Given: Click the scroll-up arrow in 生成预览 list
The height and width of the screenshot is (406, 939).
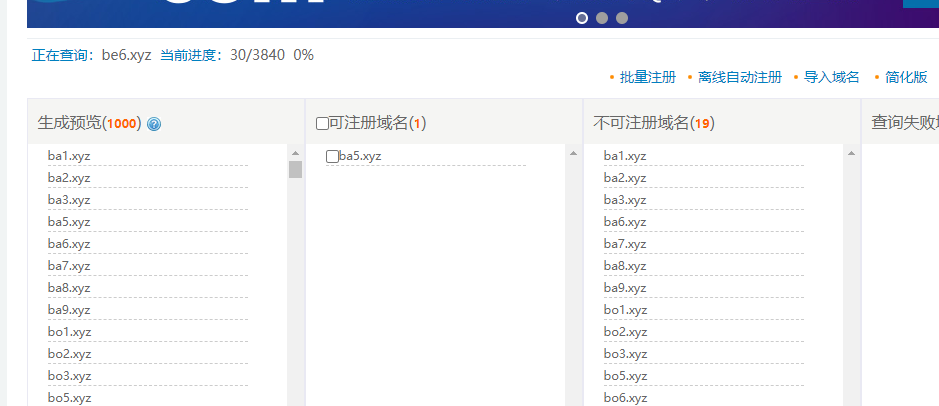Looking at the screenshot, I should pyautogui.click(x=295, y=153).
